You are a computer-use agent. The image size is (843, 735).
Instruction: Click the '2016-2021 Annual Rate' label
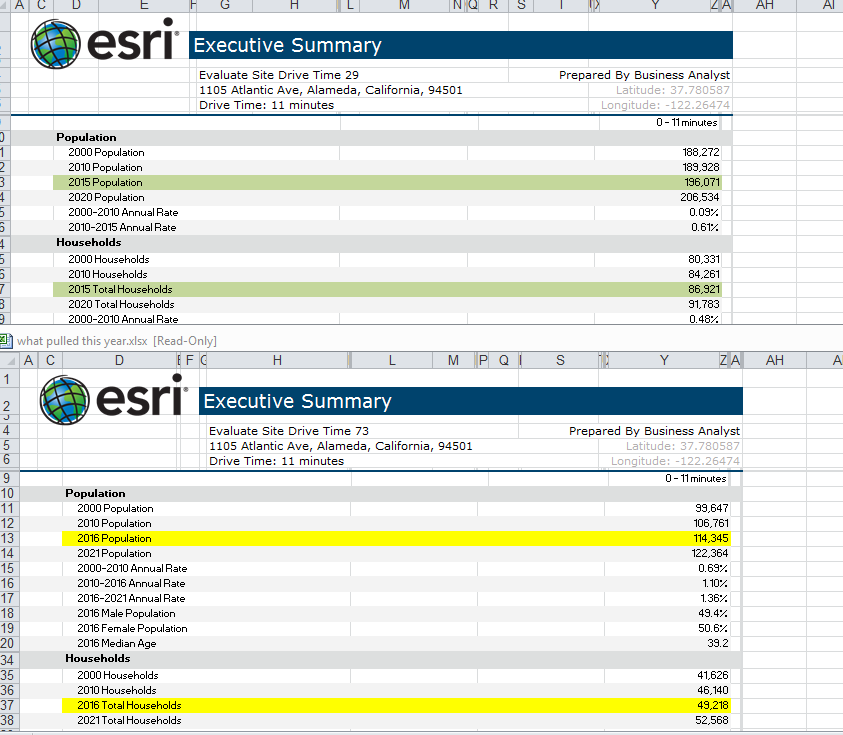[x=131, y=598]
